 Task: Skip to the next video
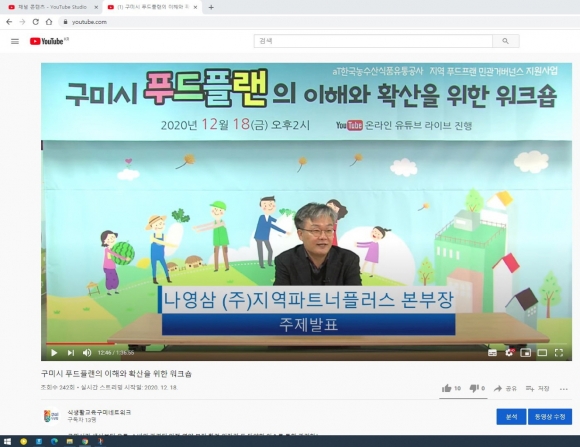(71, 353)
